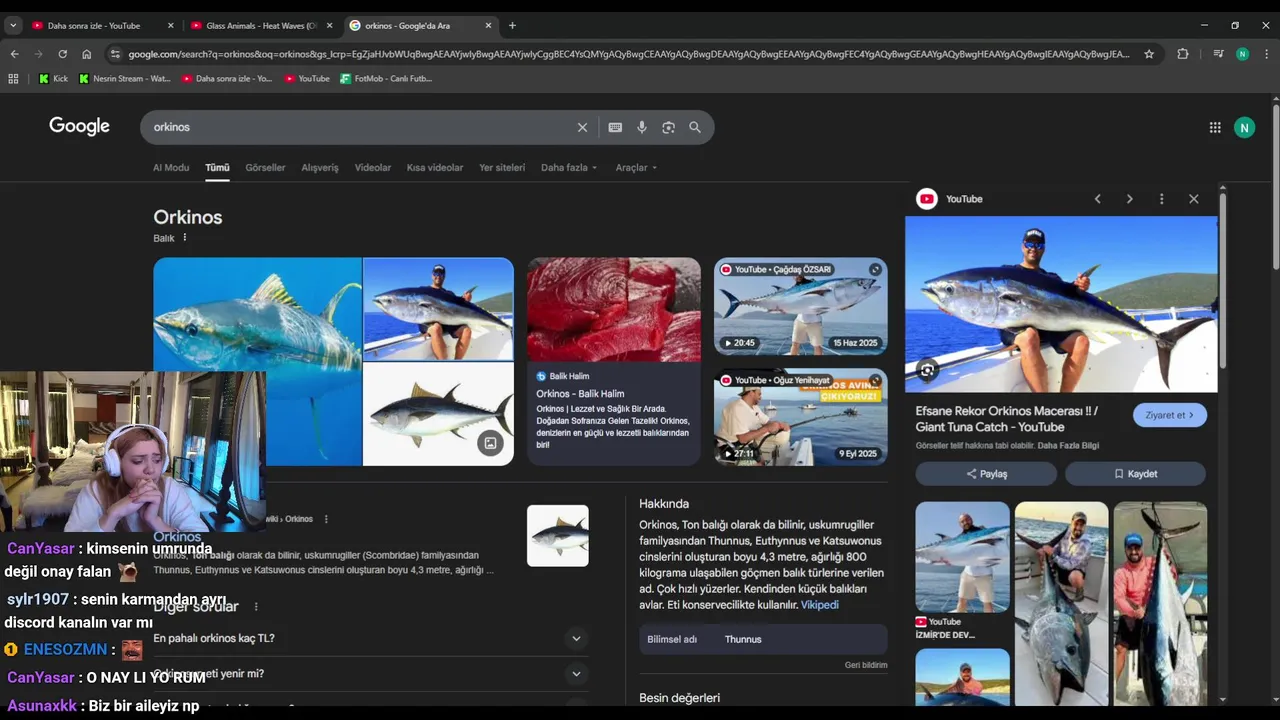
Task: Open the image preview panel's three-dot options
Action: pos(1161,199)
